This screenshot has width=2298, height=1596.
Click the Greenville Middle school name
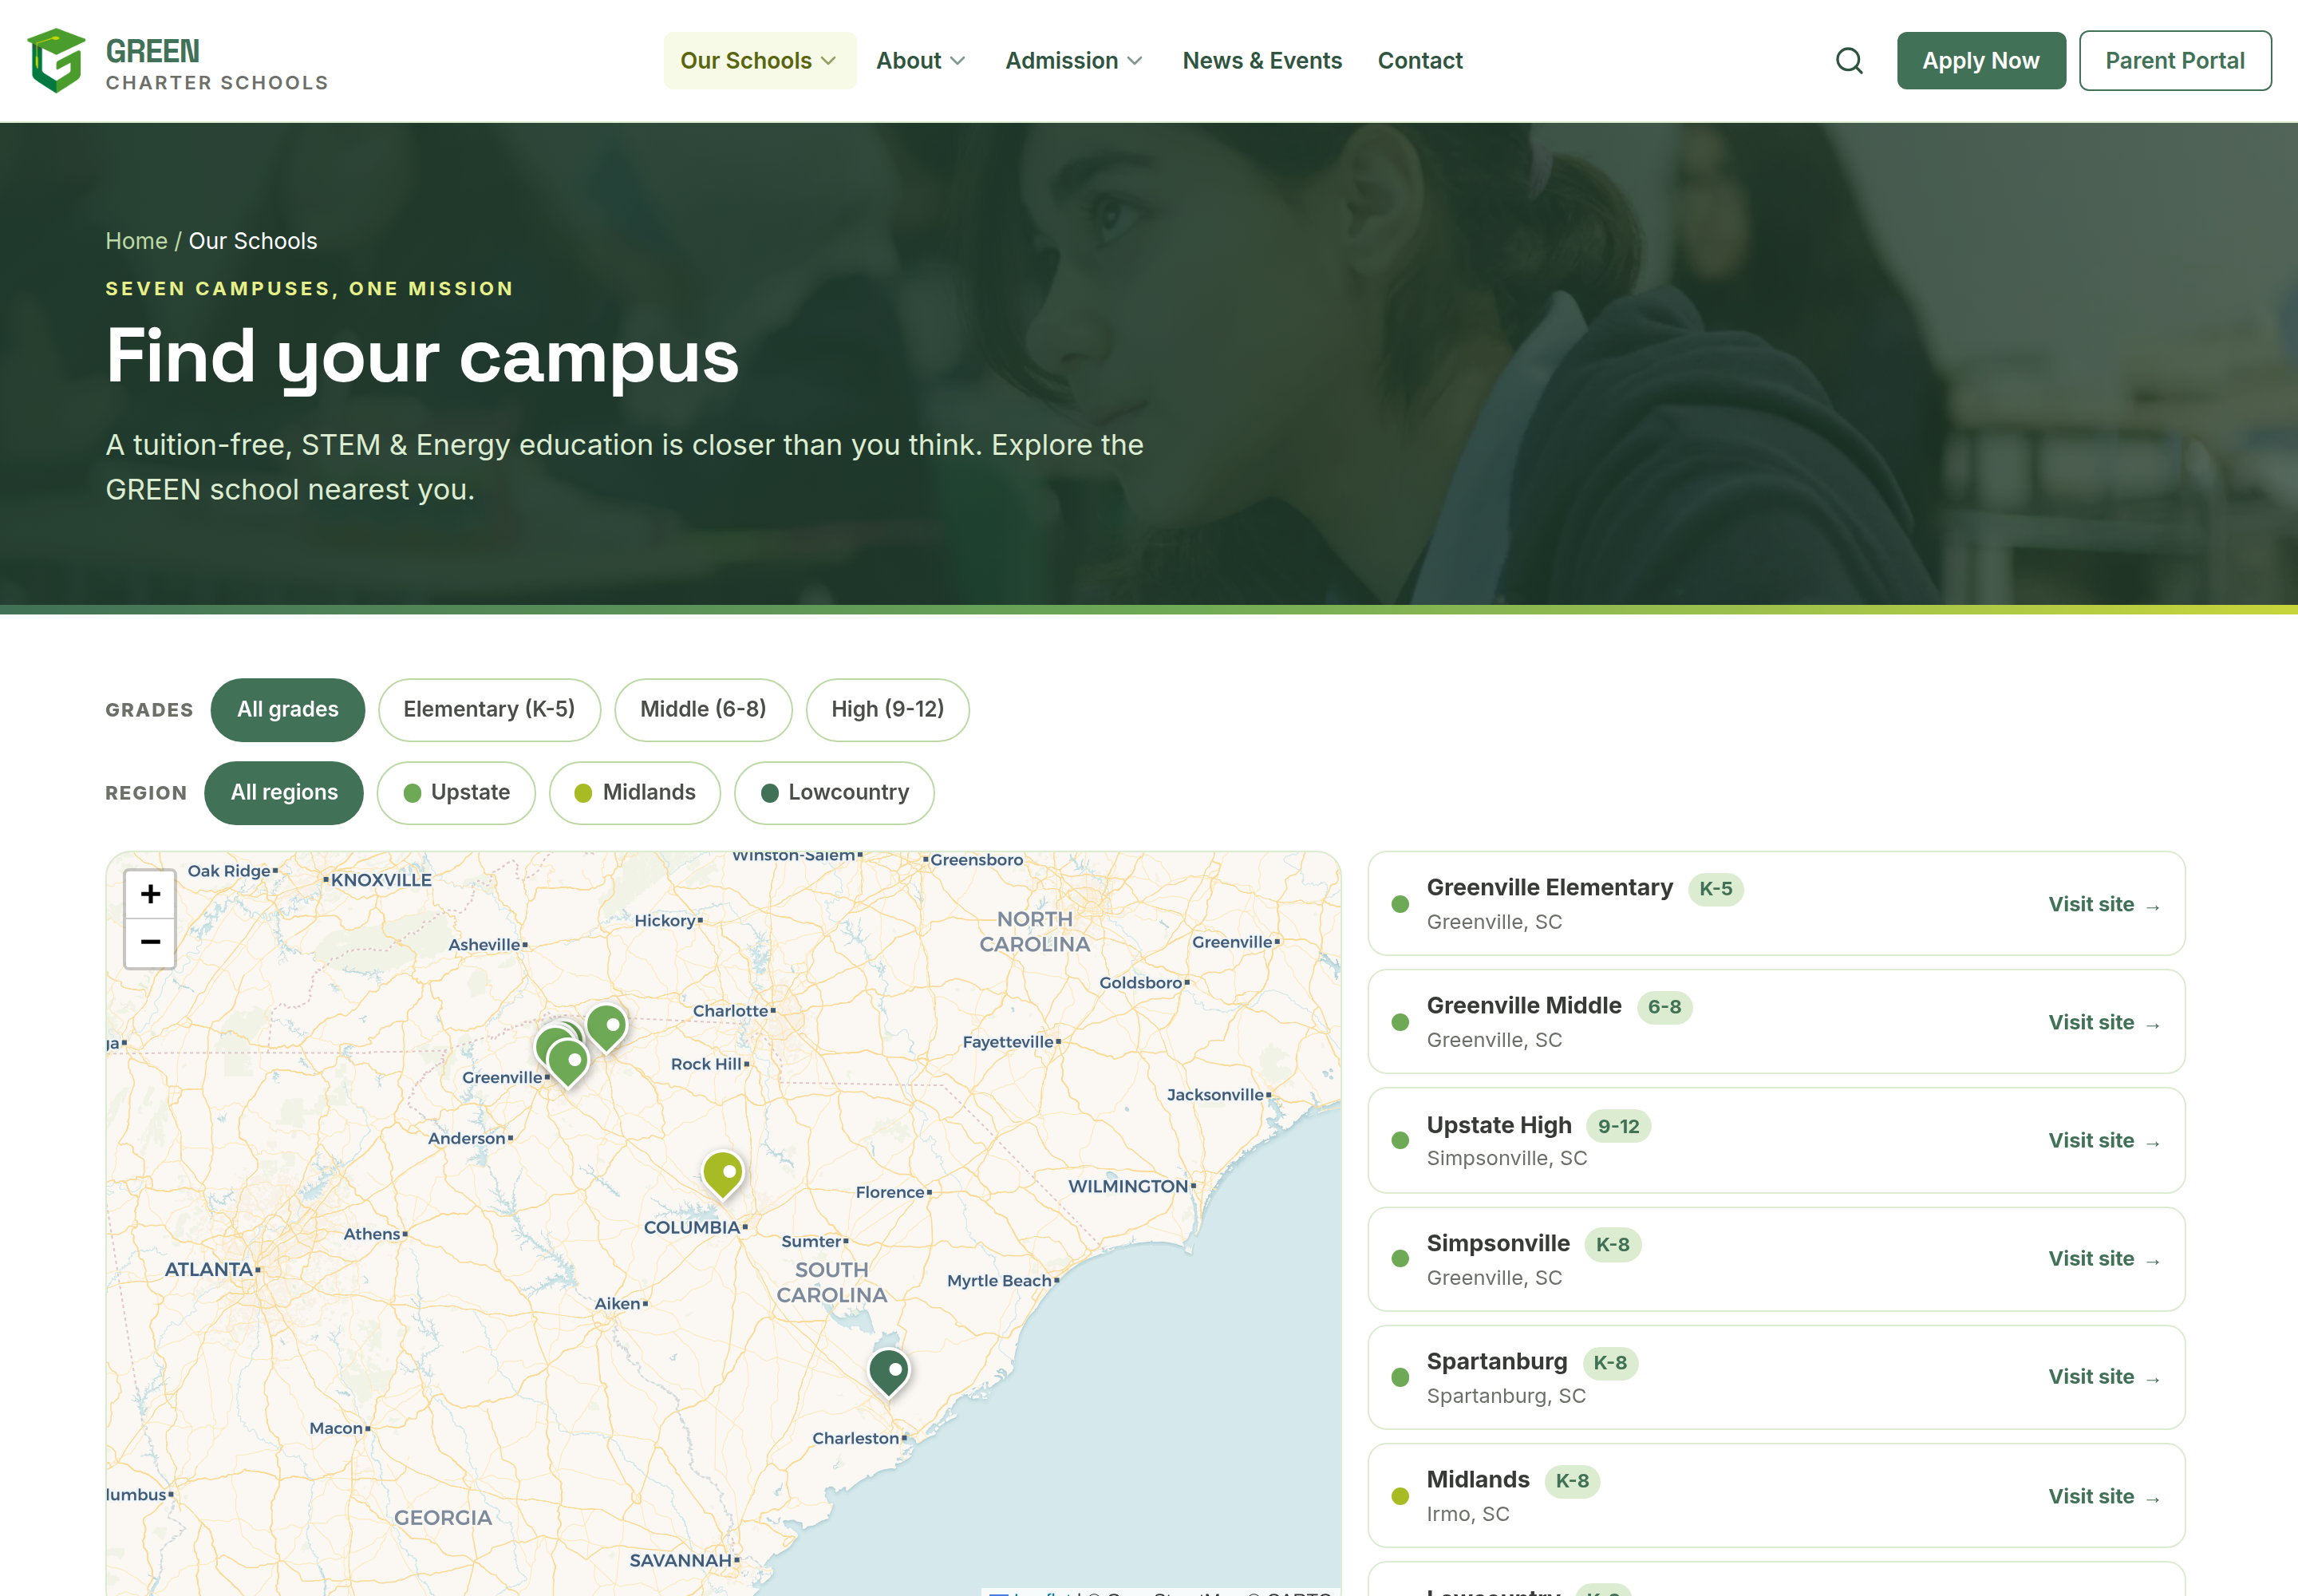1523,1006
